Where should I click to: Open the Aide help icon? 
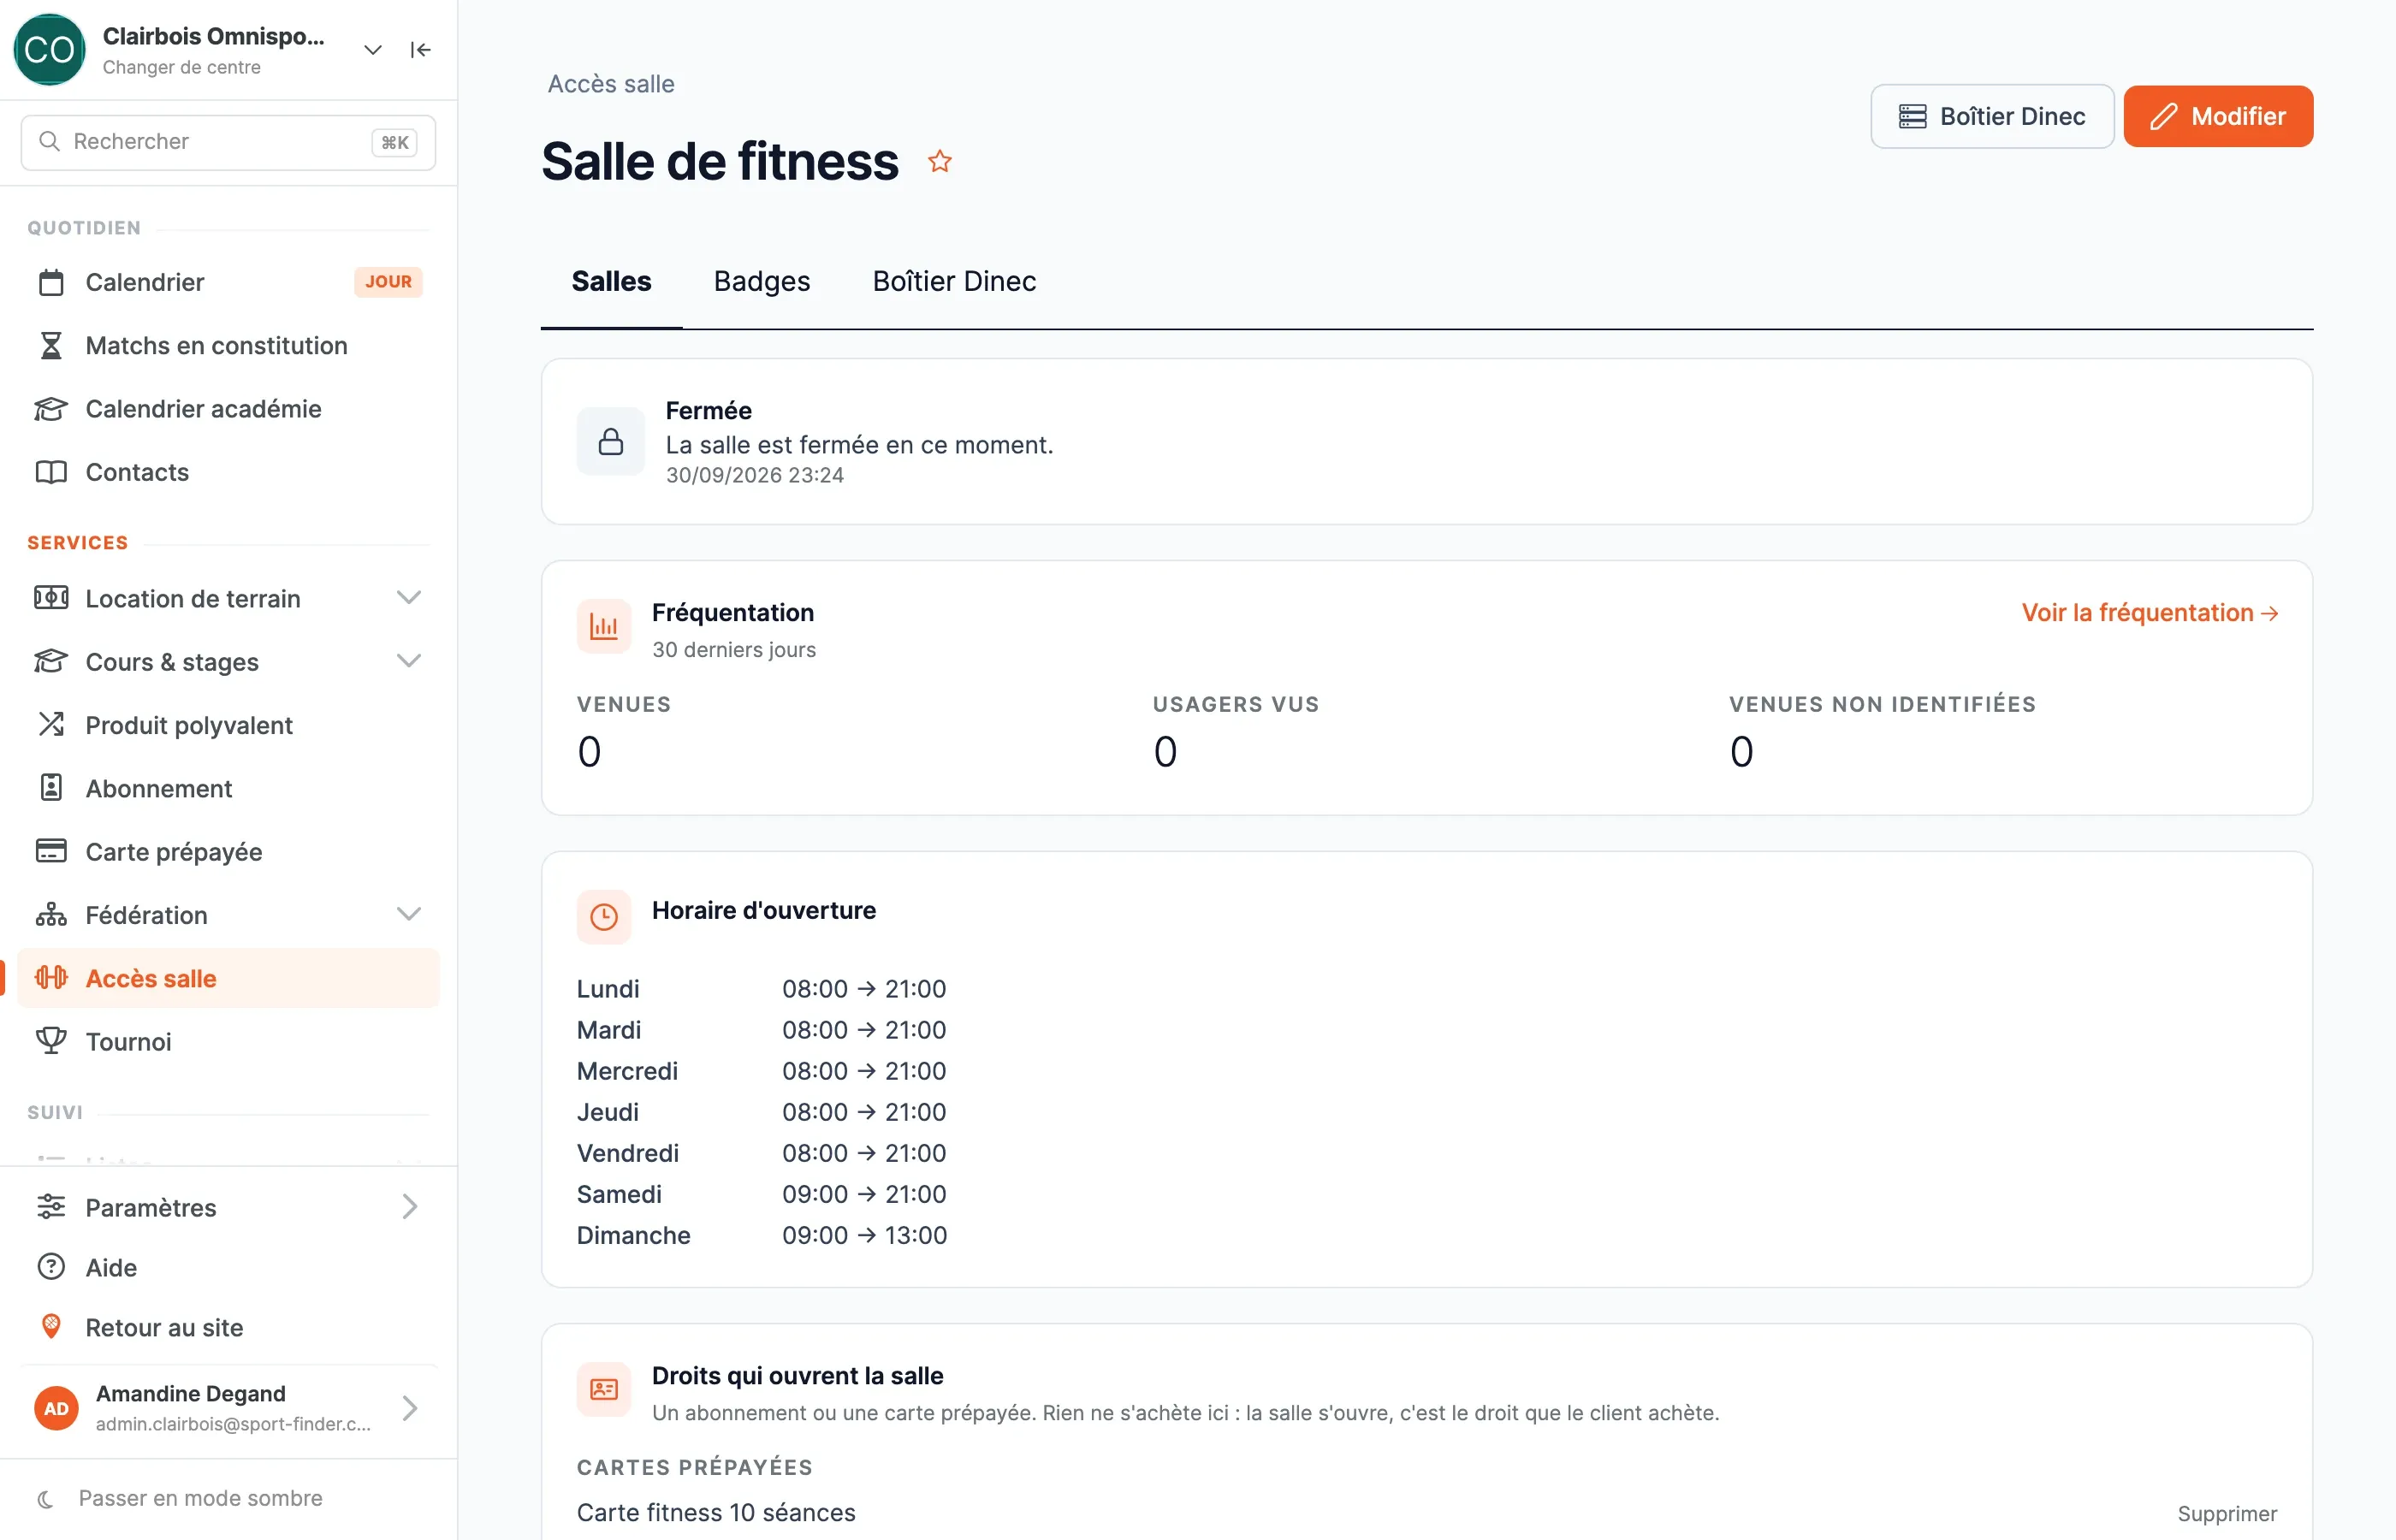[x=51, y=1267]
